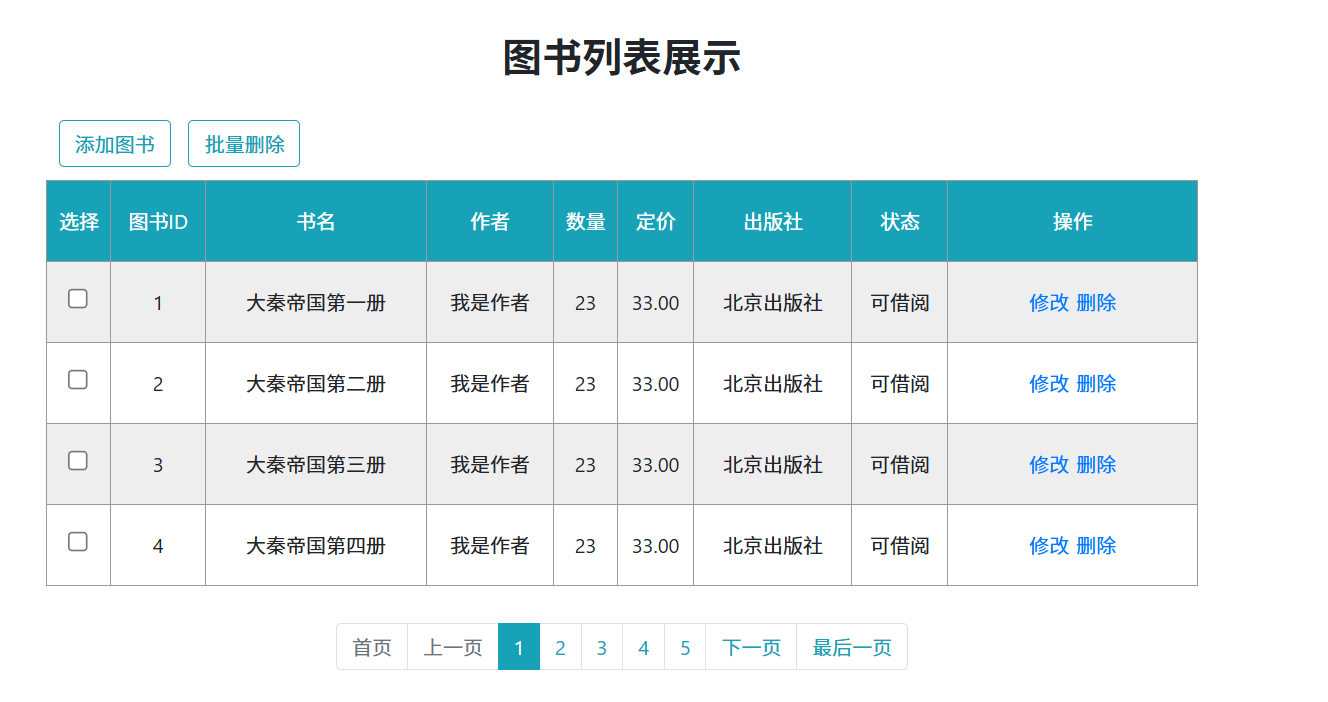The width and height of the screenshot is (1328, 702).
Task: Click the 书名 column header
Action: point(316,222)
